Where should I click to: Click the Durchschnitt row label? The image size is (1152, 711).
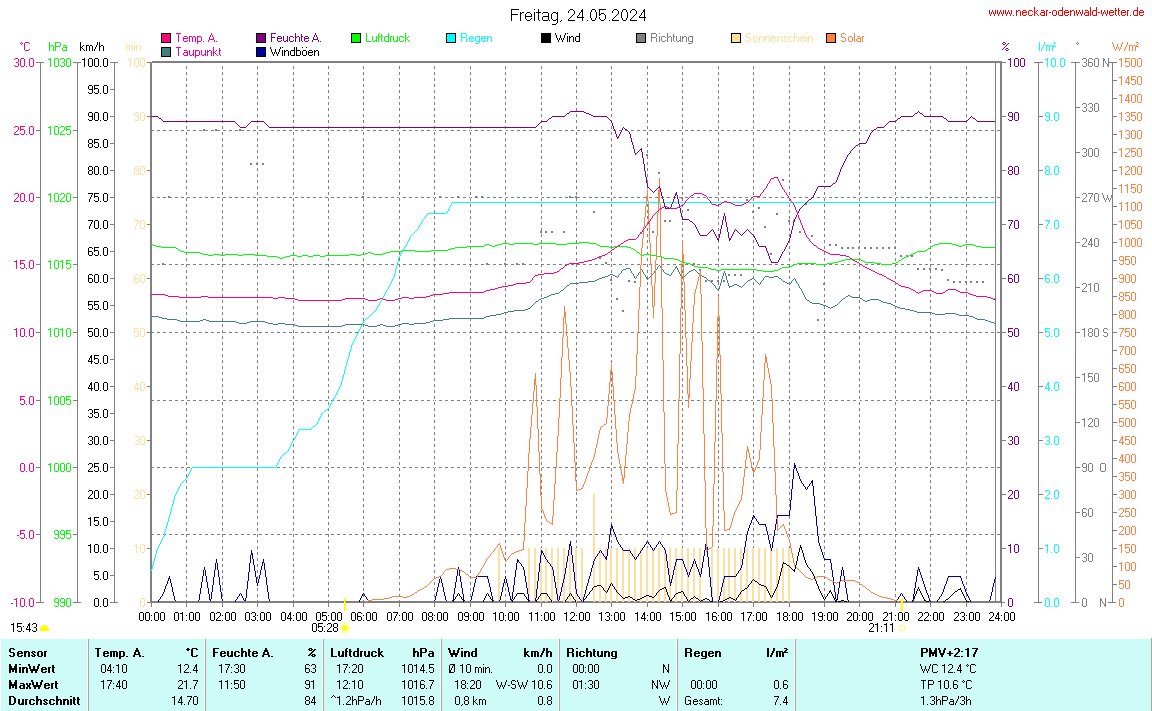(43, 701)
